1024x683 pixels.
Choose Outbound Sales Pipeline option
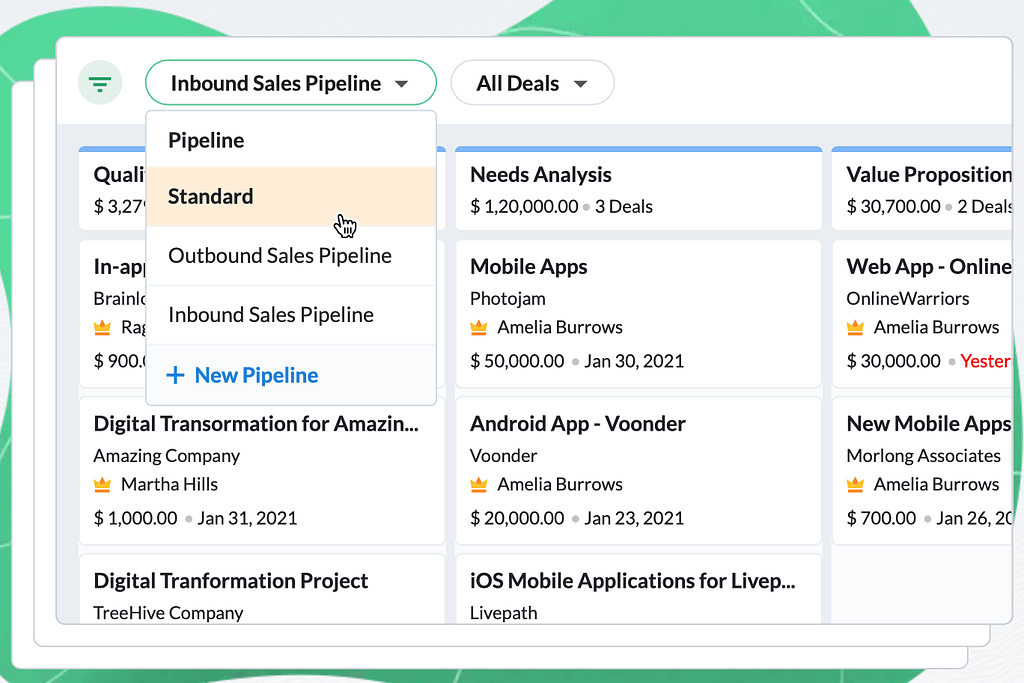pyautogui.click(x=291, y=256)
